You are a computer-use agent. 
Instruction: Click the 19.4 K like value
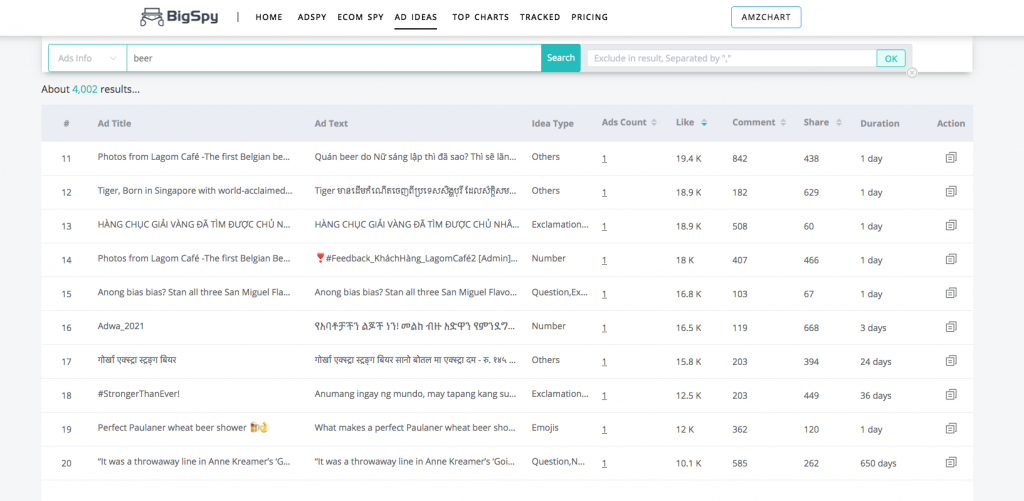(x=688, y=159)
